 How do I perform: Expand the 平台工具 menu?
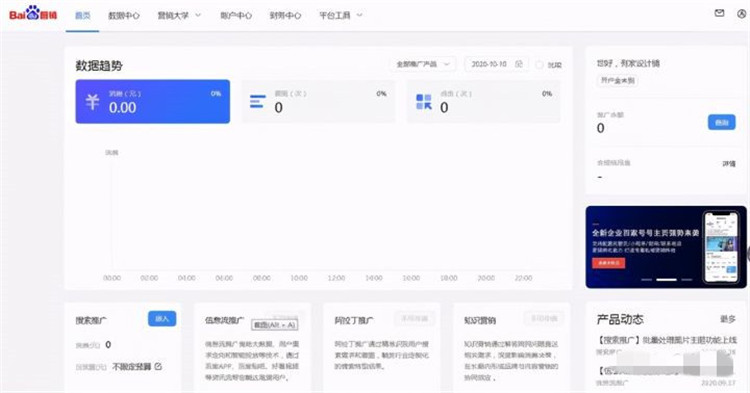tap(341, 15)
